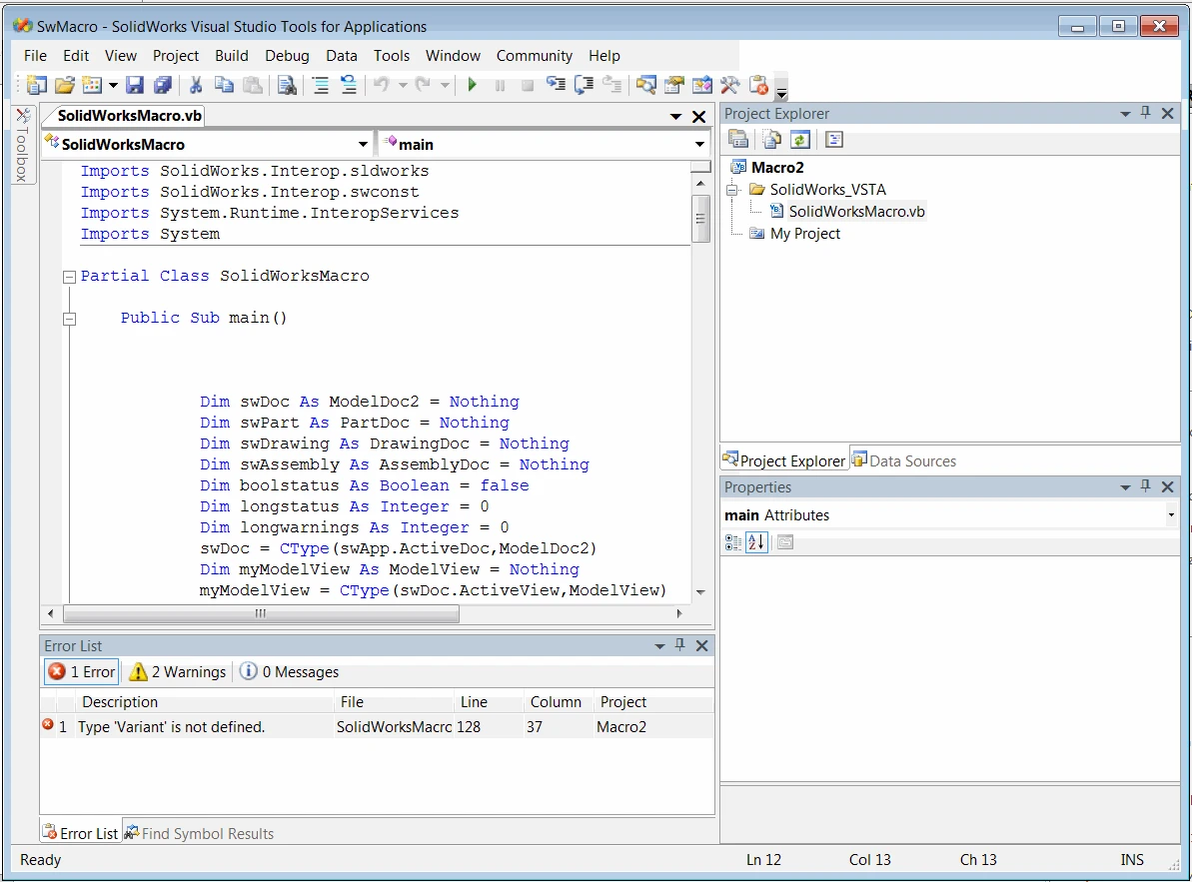Collapse the Partial Class code block
1192x882 pixels.
click(x=69, y=277)
